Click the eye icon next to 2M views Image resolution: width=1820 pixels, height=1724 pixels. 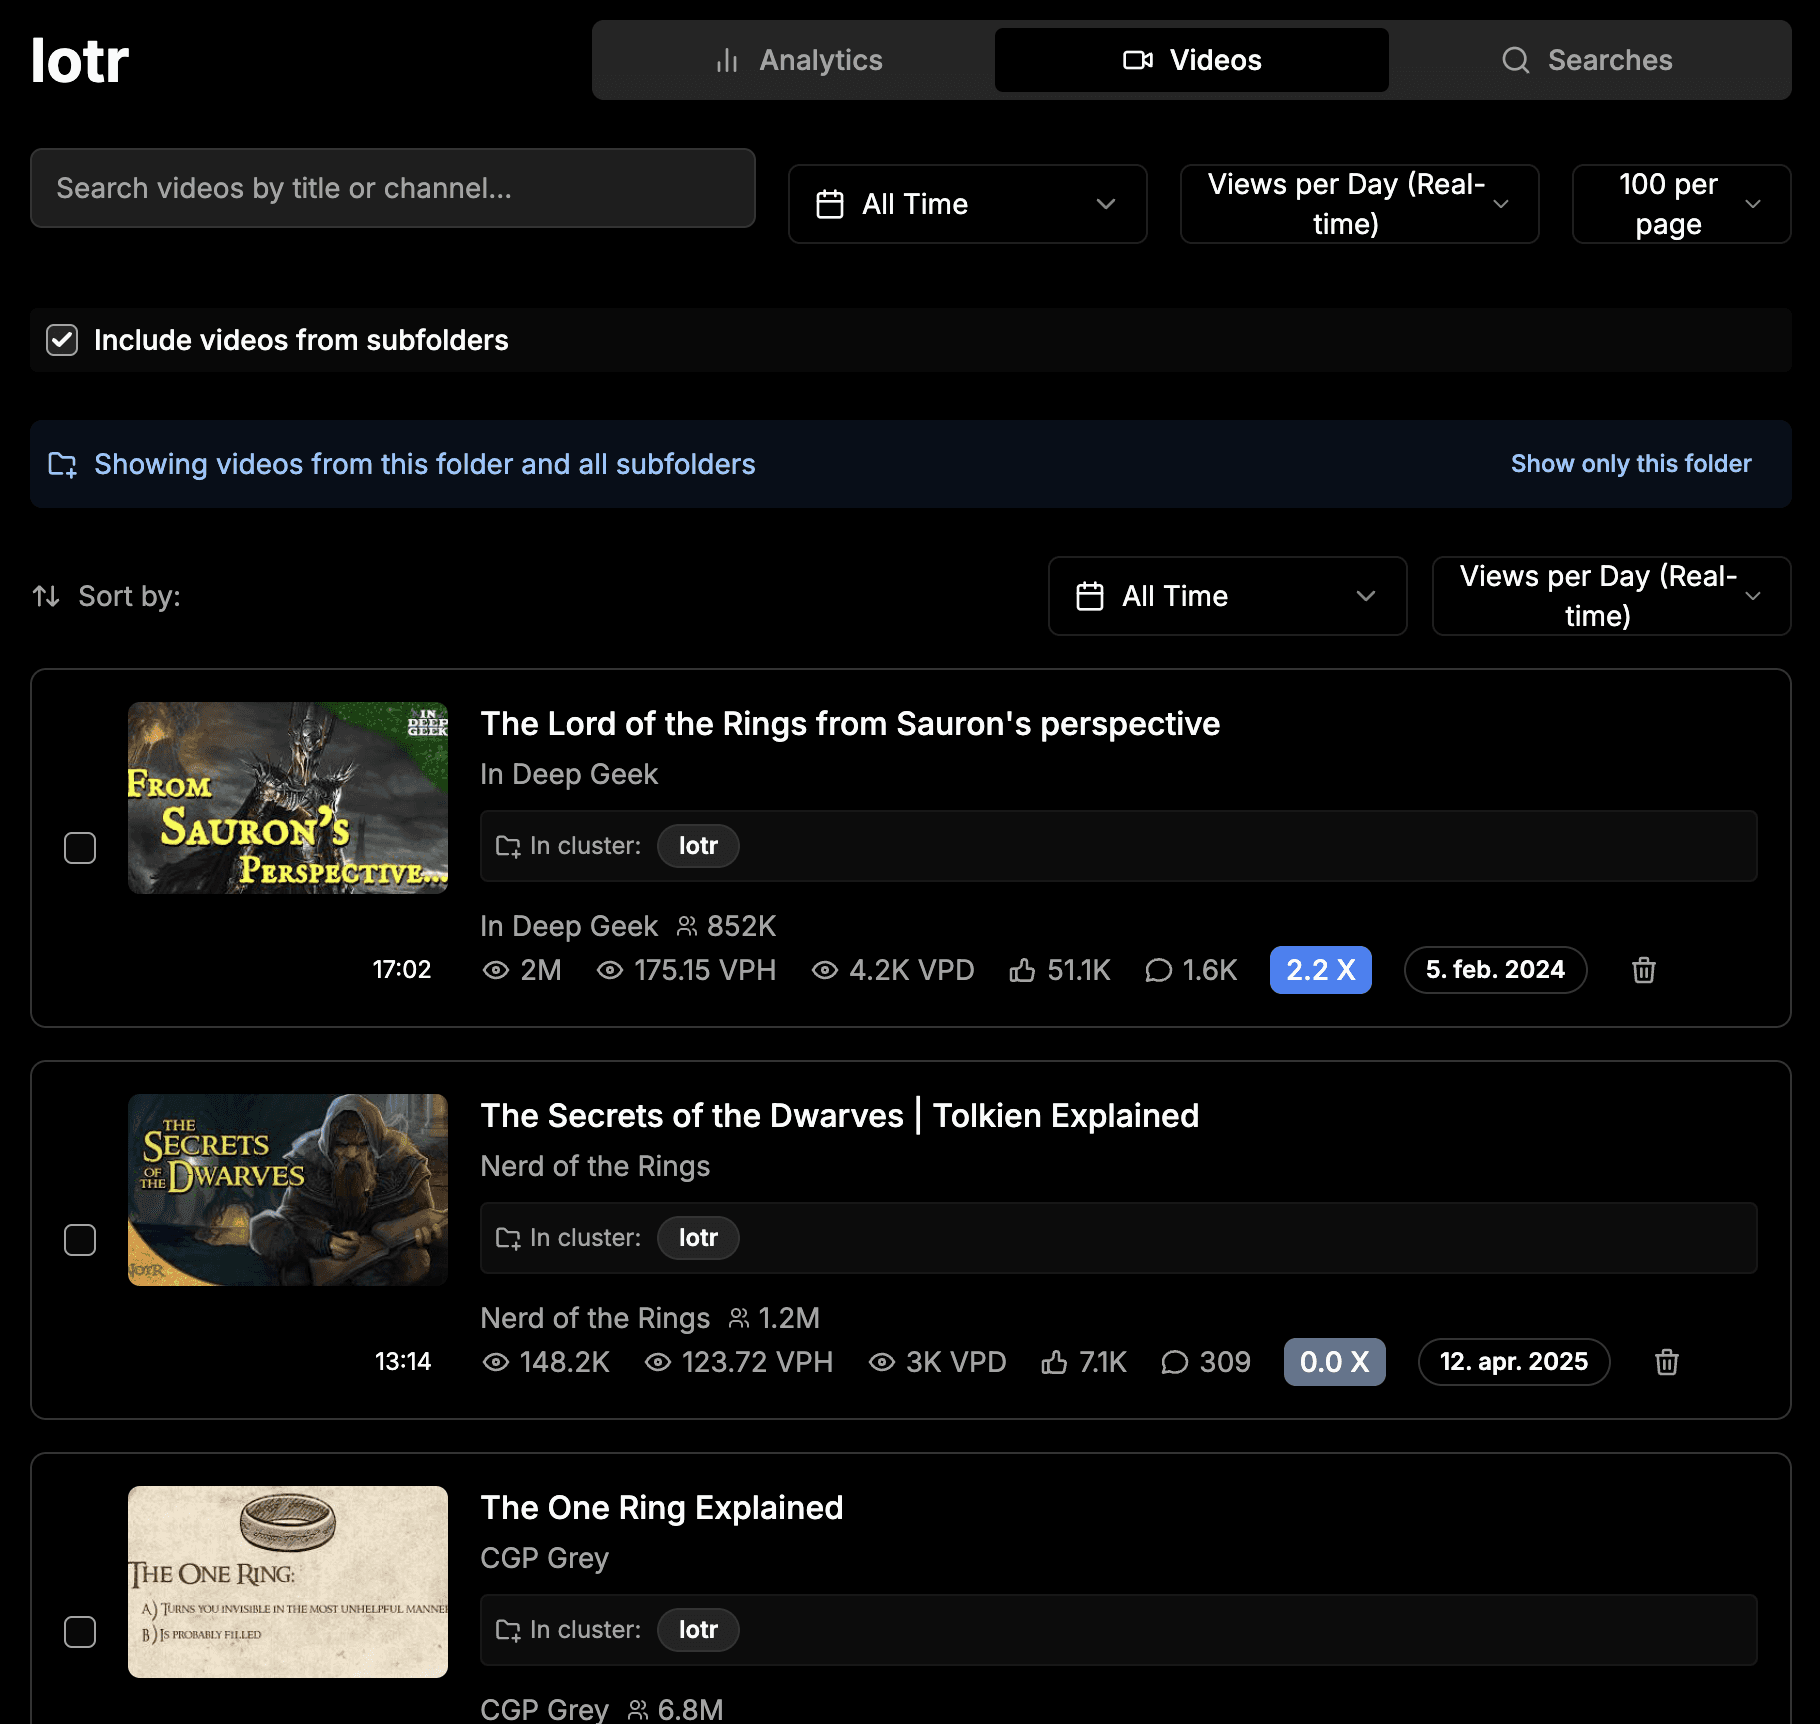[x=496, y=970]
